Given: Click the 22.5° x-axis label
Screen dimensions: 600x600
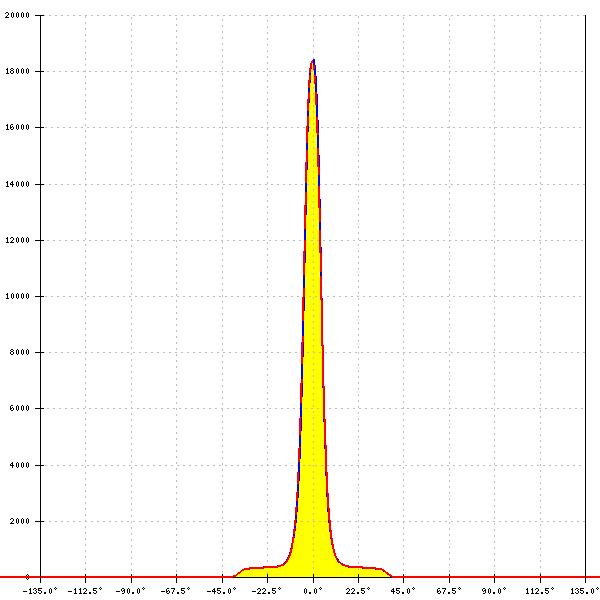Looking at the screenshot, I should [358, 590].
